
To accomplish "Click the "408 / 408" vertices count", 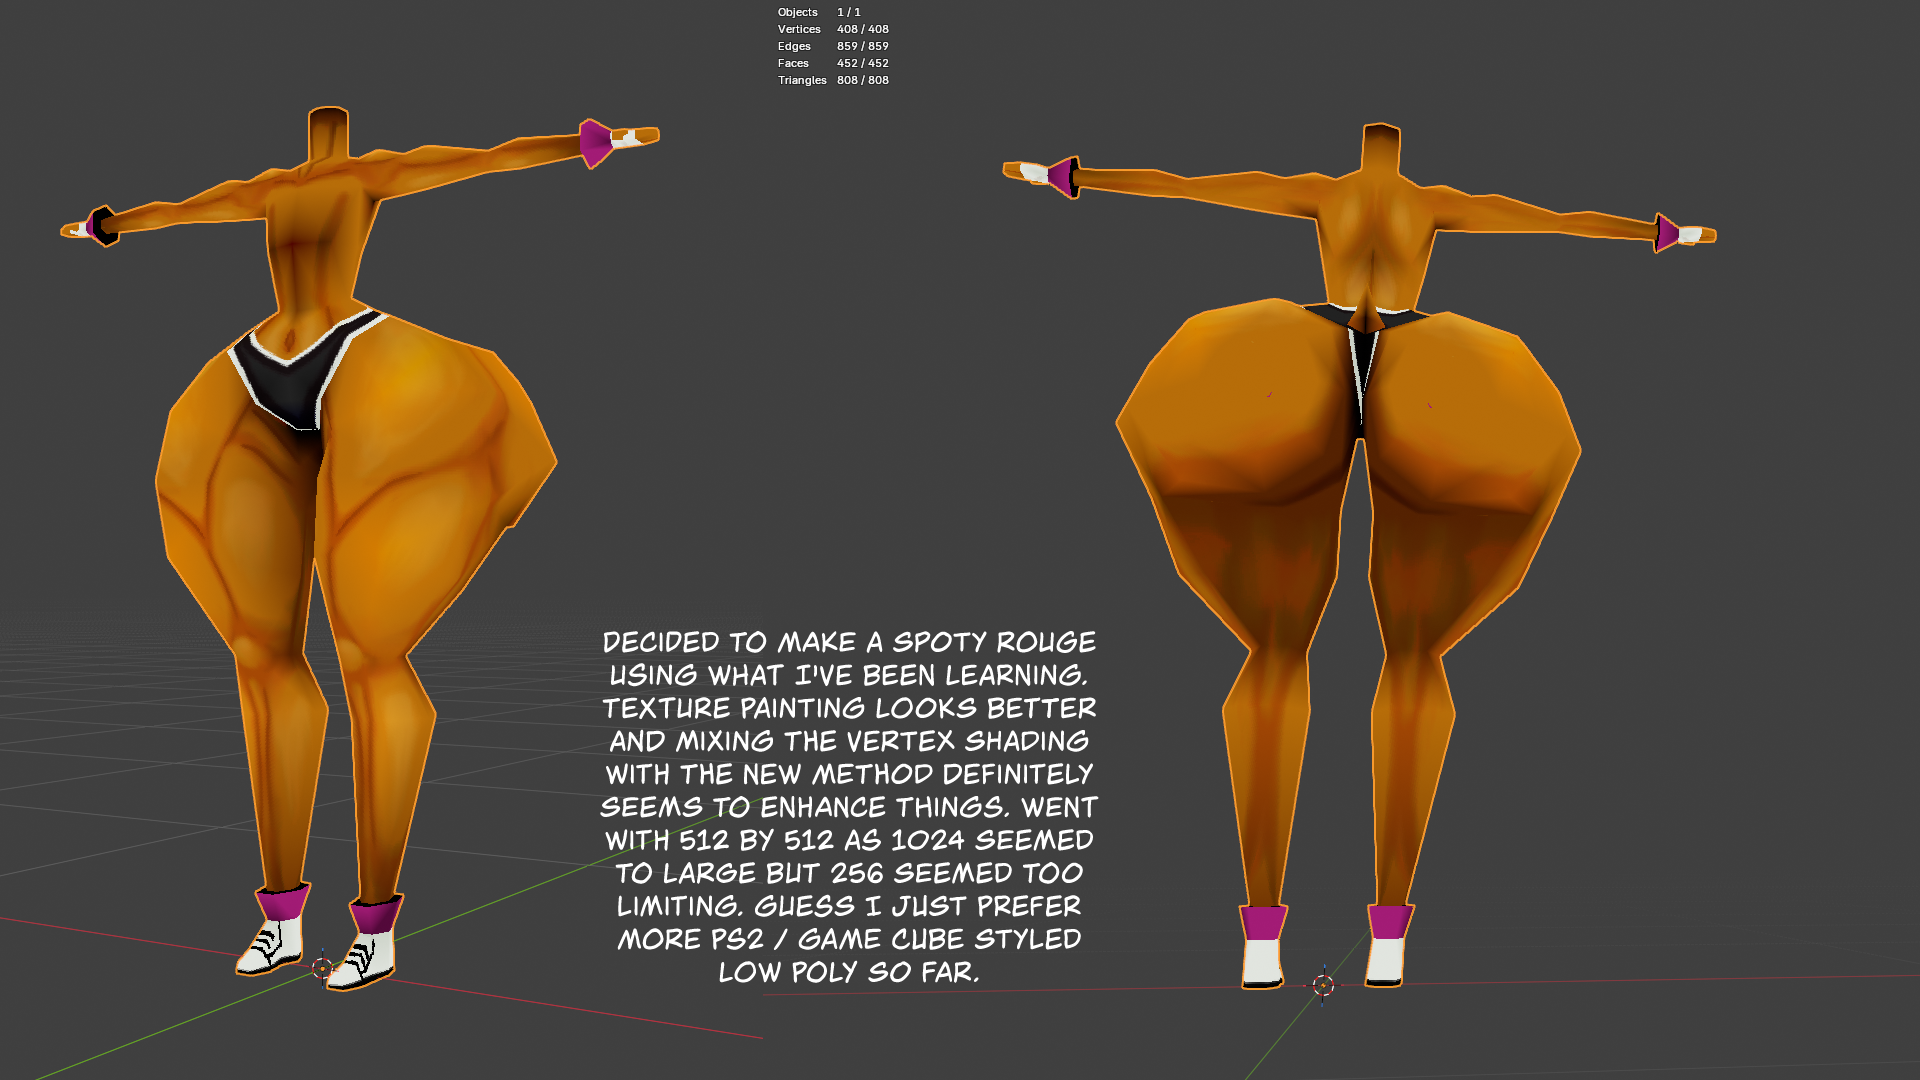I will pos(863,29).
